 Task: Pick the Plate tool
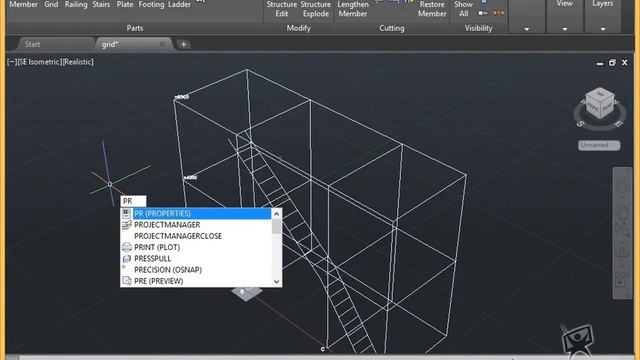[124, 4]
